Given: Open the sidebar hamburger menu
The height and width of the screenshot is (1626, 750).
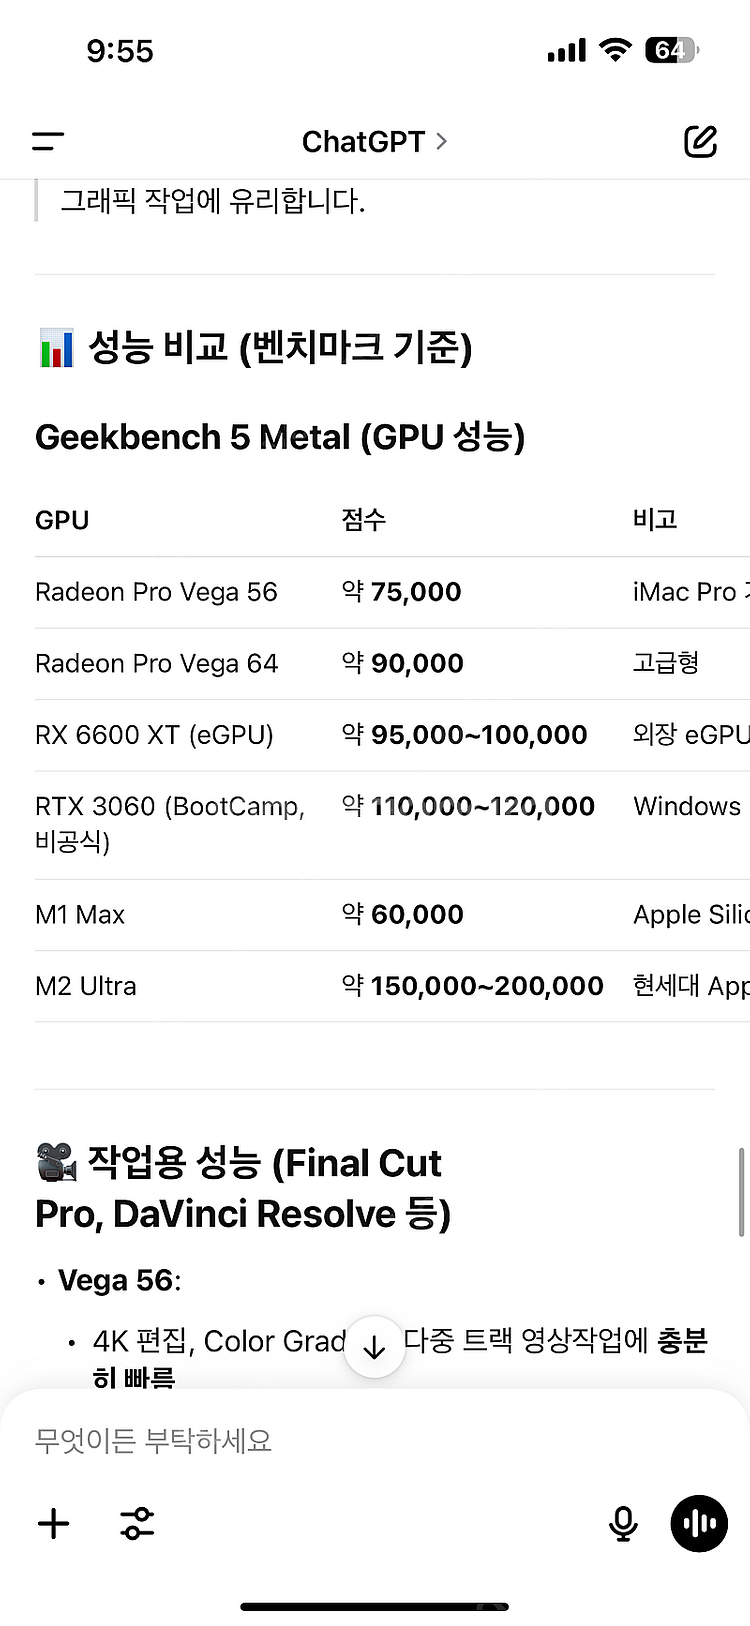Looking at the screenshot, I should click(x=48, y=142).
